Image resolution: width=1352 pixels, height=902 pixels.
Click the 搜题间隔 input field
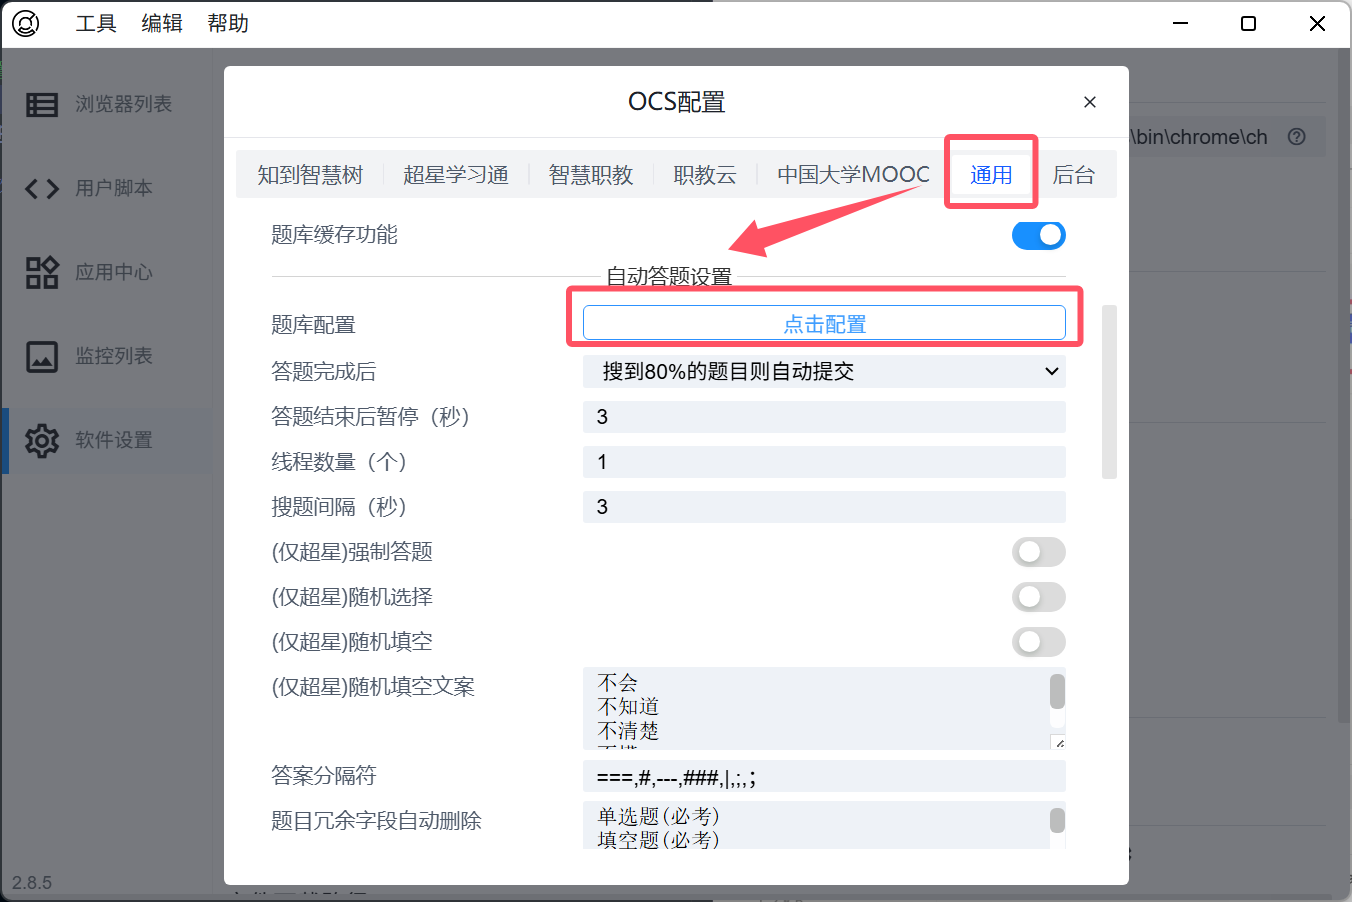click(x=824, y=507)
